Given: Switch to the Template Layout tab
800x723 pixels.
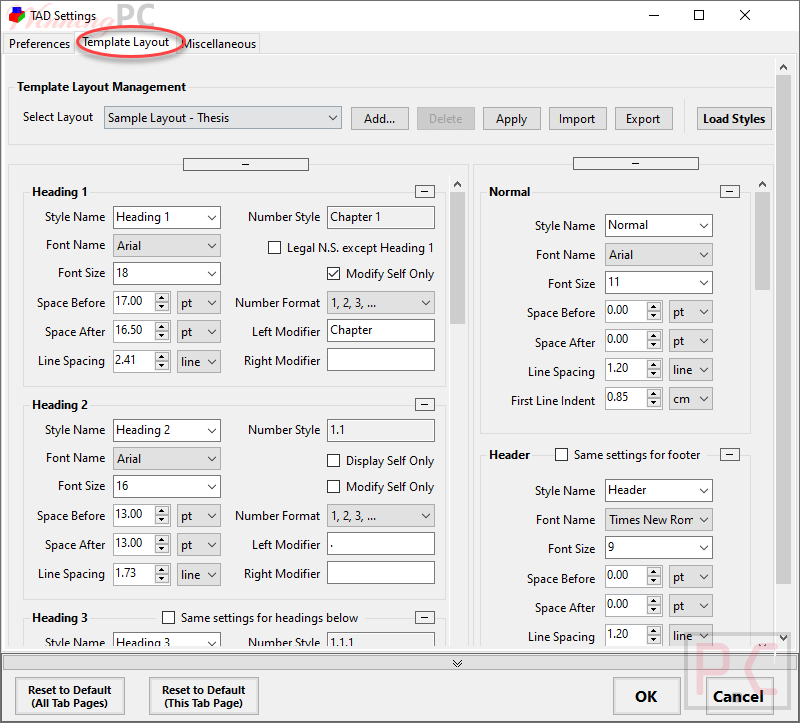Looking at the screenshot, I should 126,42.
